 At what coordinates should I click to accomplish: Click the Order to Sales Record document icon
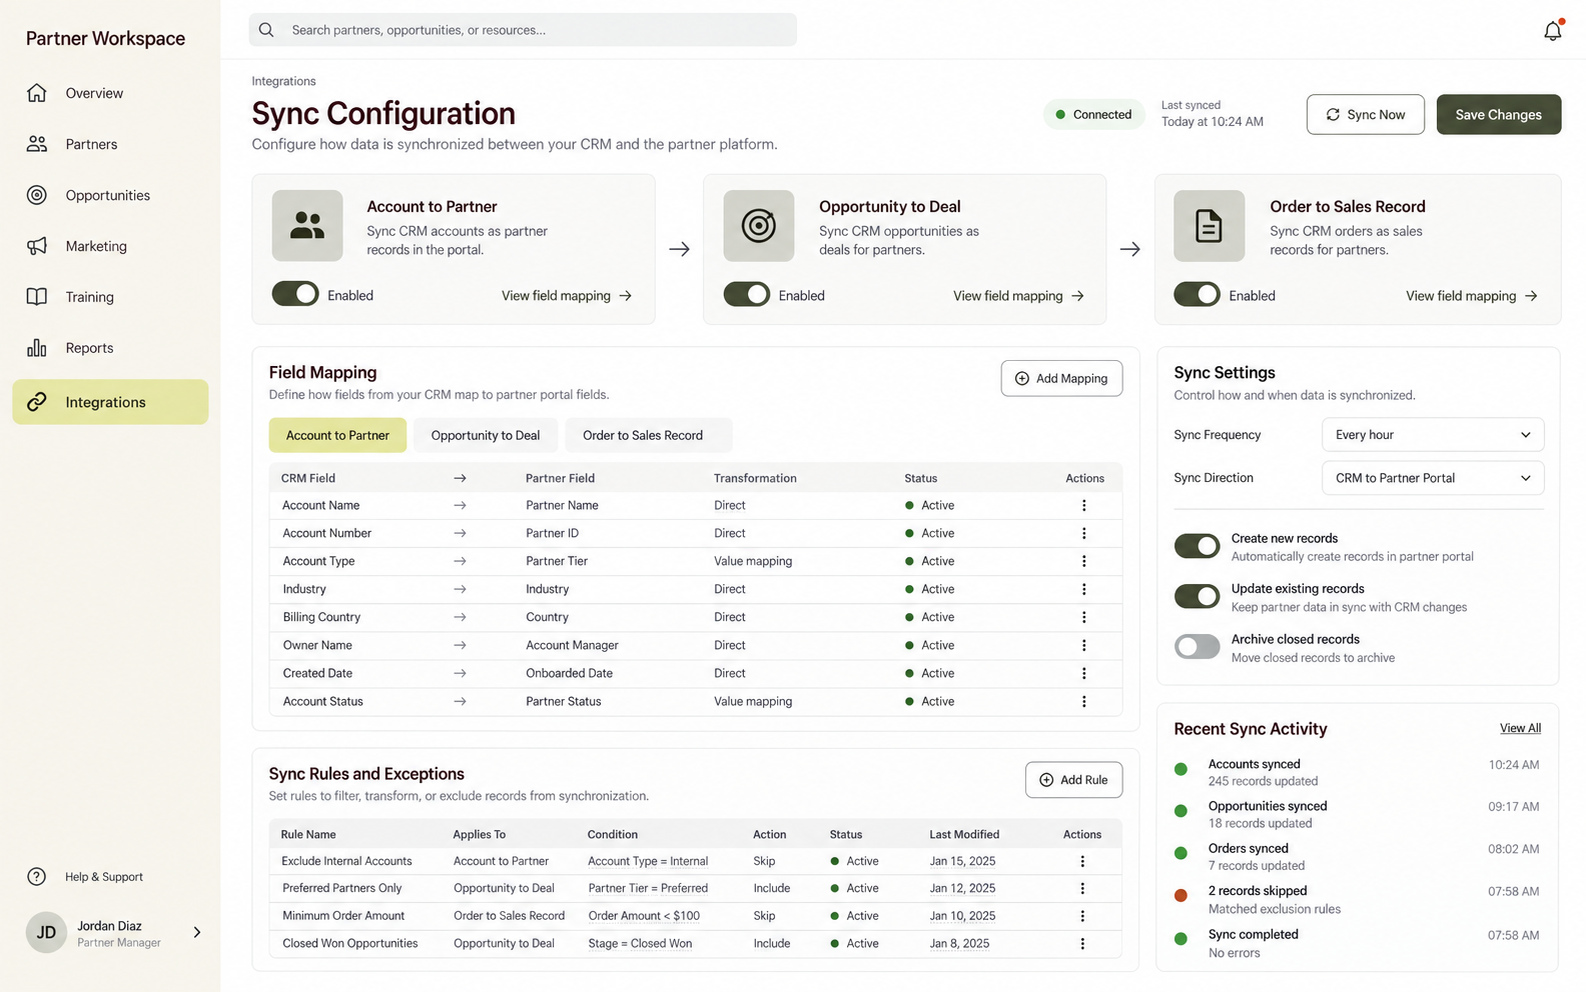click(1209, 226)
